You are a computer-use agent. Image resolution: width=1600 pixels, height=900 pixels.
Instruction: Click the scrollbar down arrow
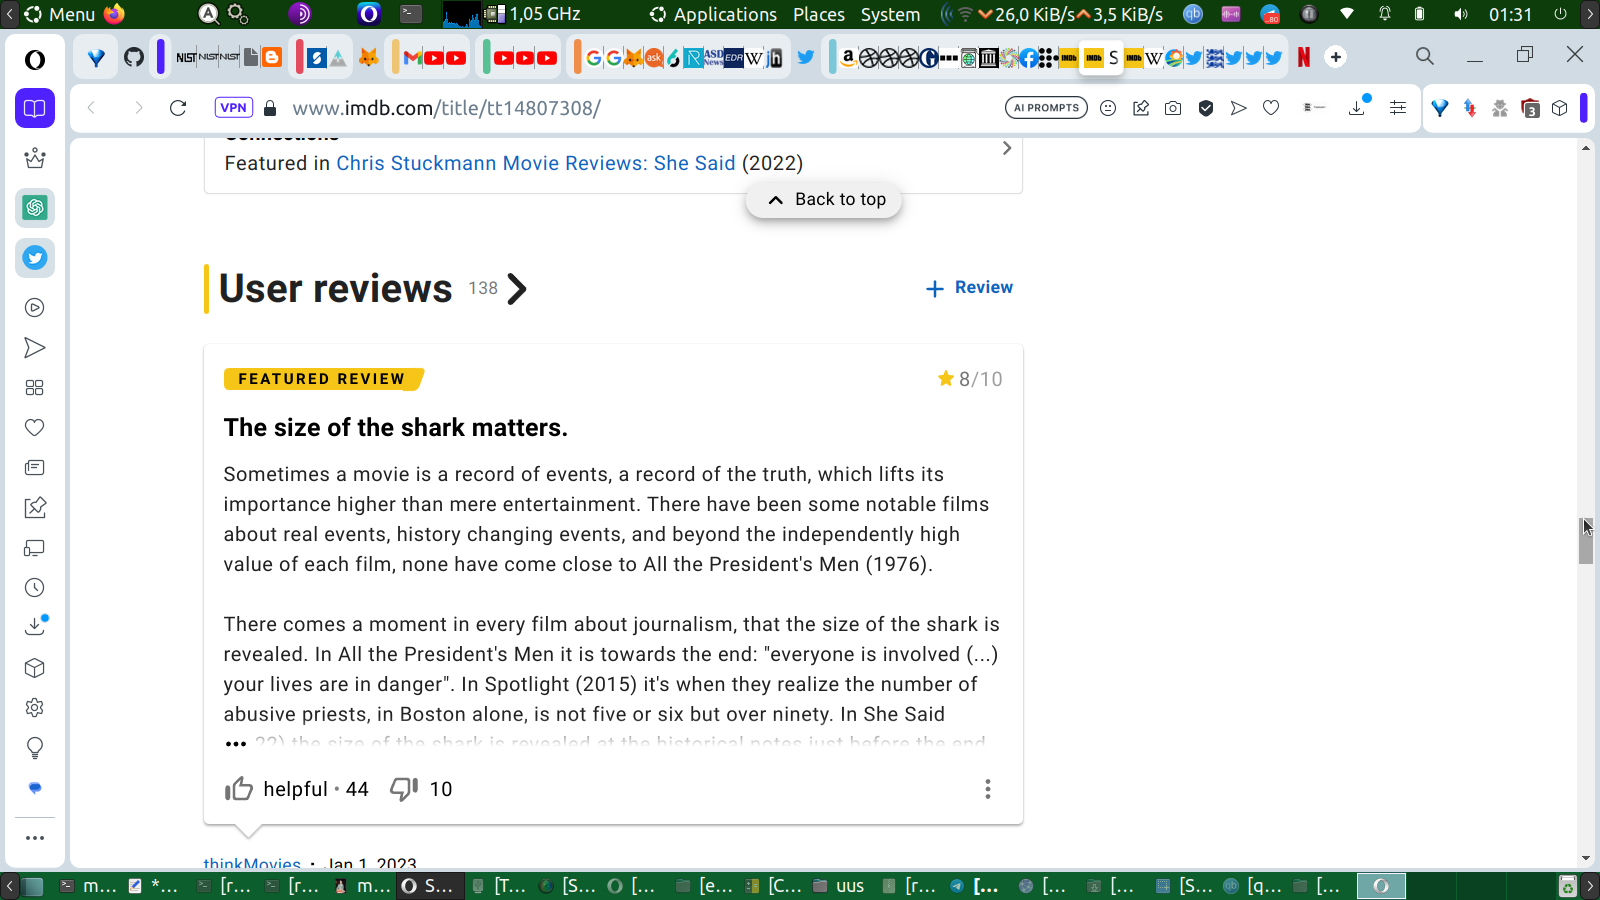[x=1586, y=858]
